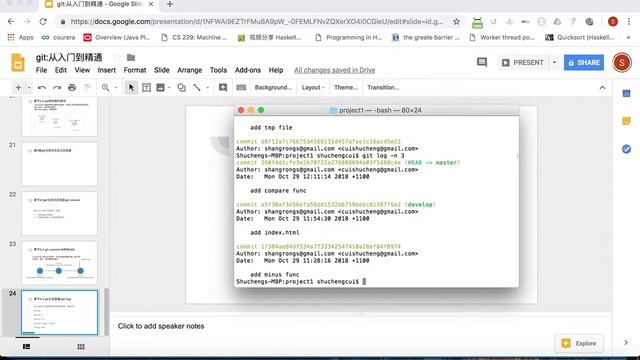Click the Zoom magnifier tool
Viewport: 640px width, 360px height.
pyautogui.click(x=105, y=87)
